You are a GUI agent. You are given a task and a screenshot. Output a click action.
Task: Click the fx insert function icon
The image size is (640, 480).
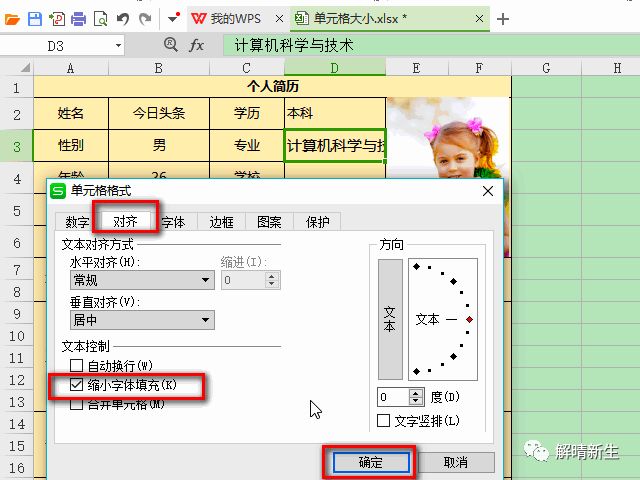[x=197, y=45]
